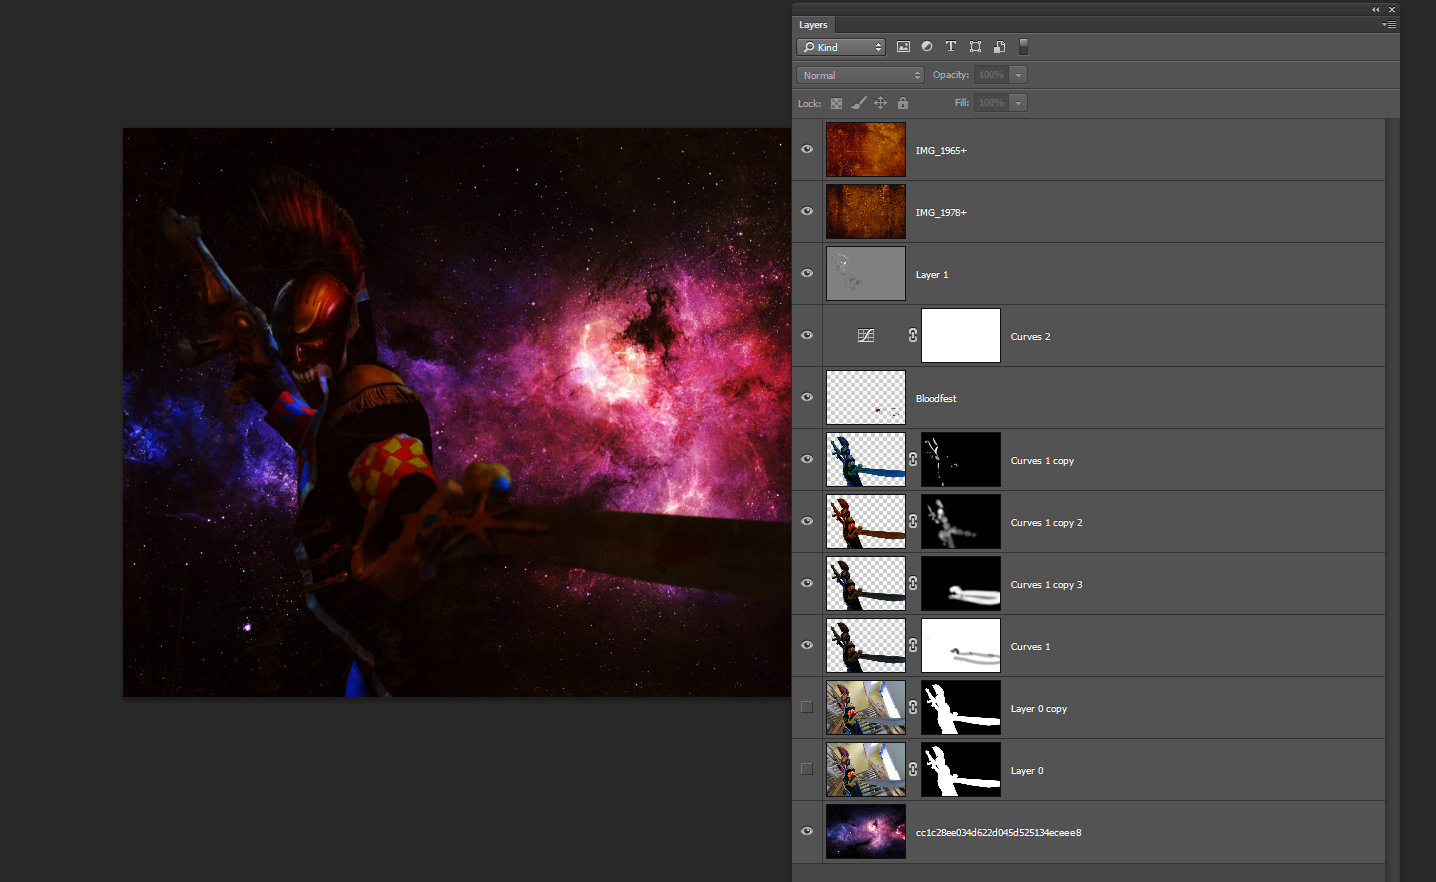Viewport: 1436px width, 882px height.
Task: Hide the Curves 1 copy layer
Action: coord(807,460)
